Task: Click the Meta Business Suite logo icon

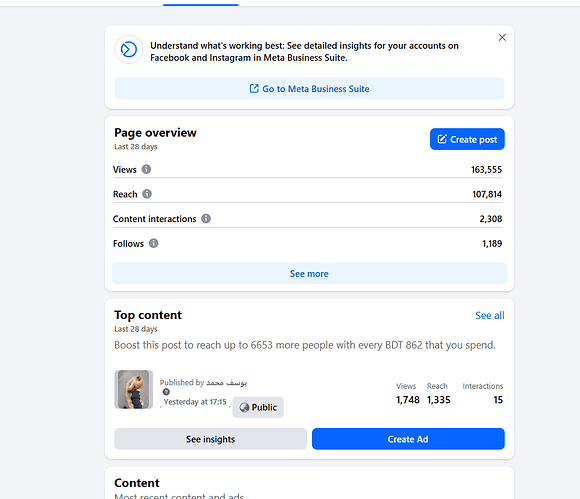Action: (129, 50)
